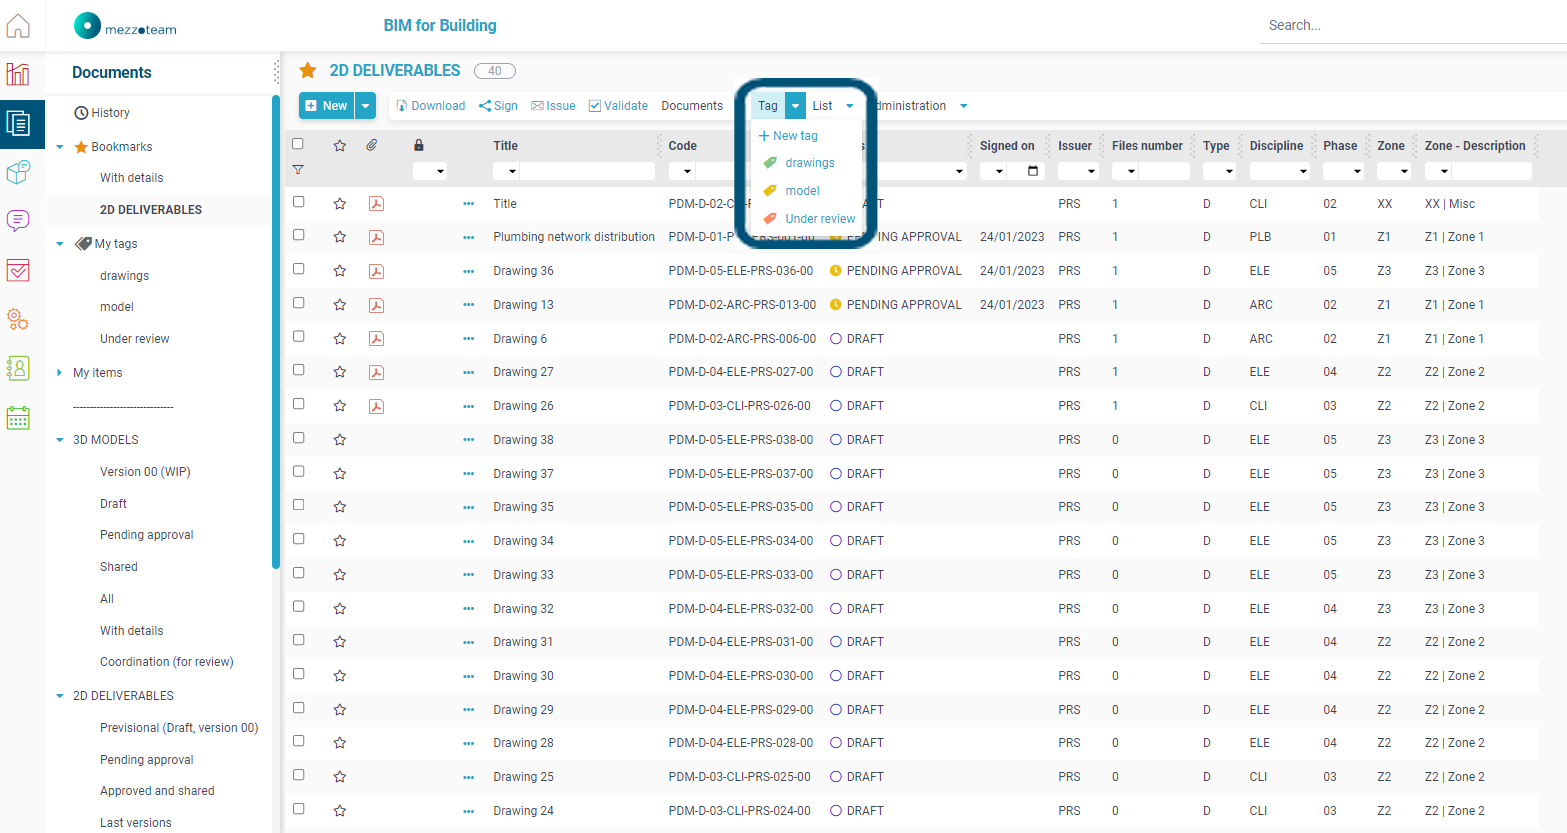Click the star column header icon
The width and height of the screenshot is (1567, 833).
pyautogui.click(x=340, y=145)
